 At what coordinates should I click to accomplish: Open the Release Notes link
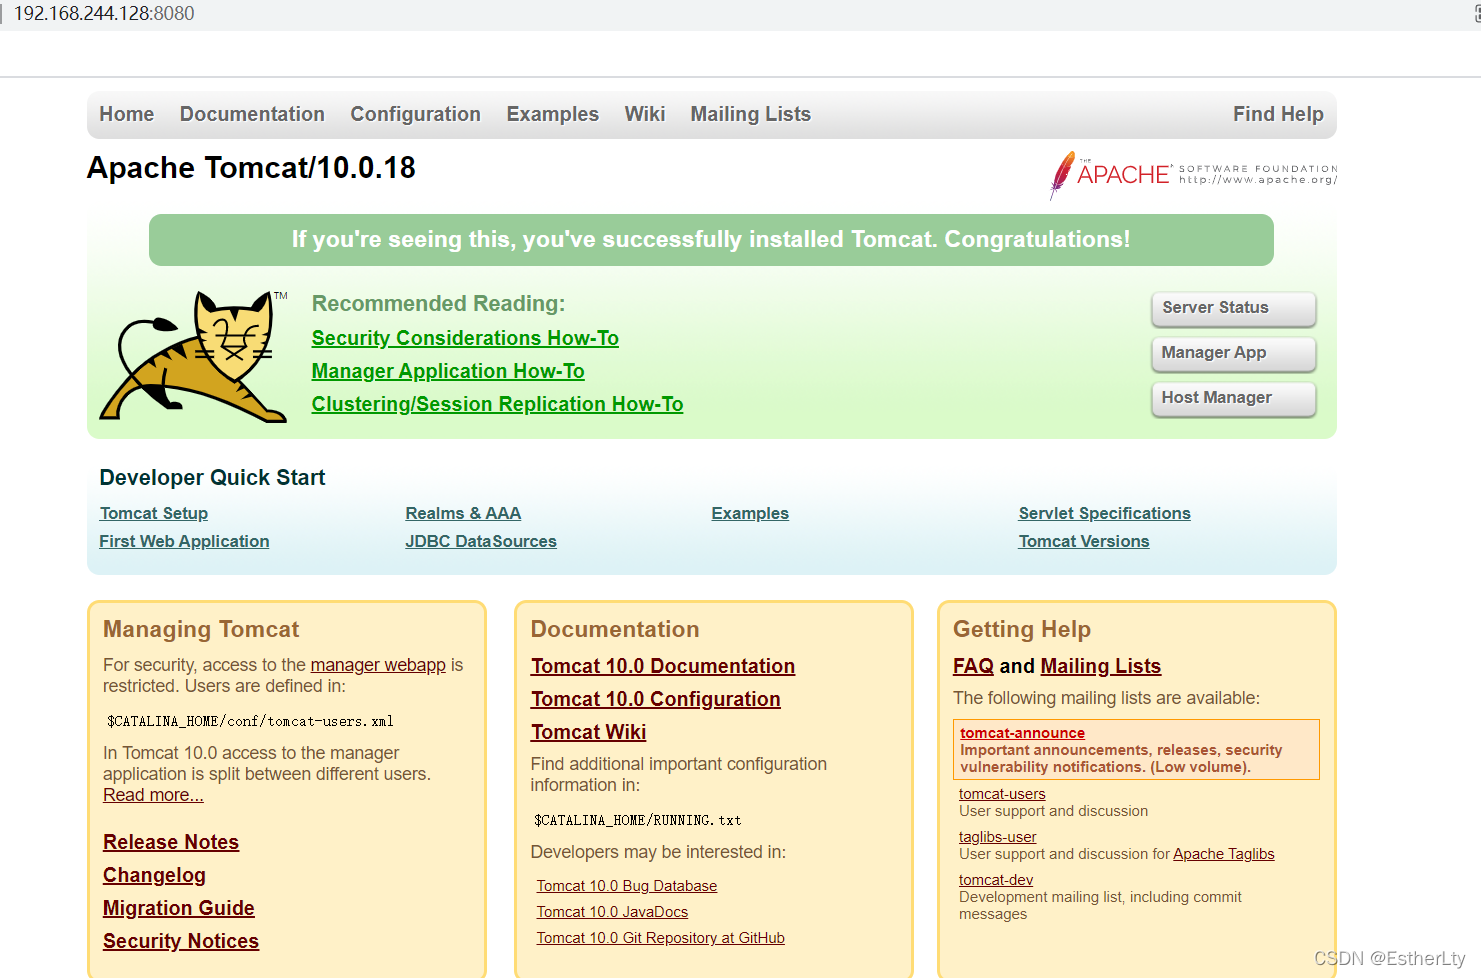coord(171,842)
